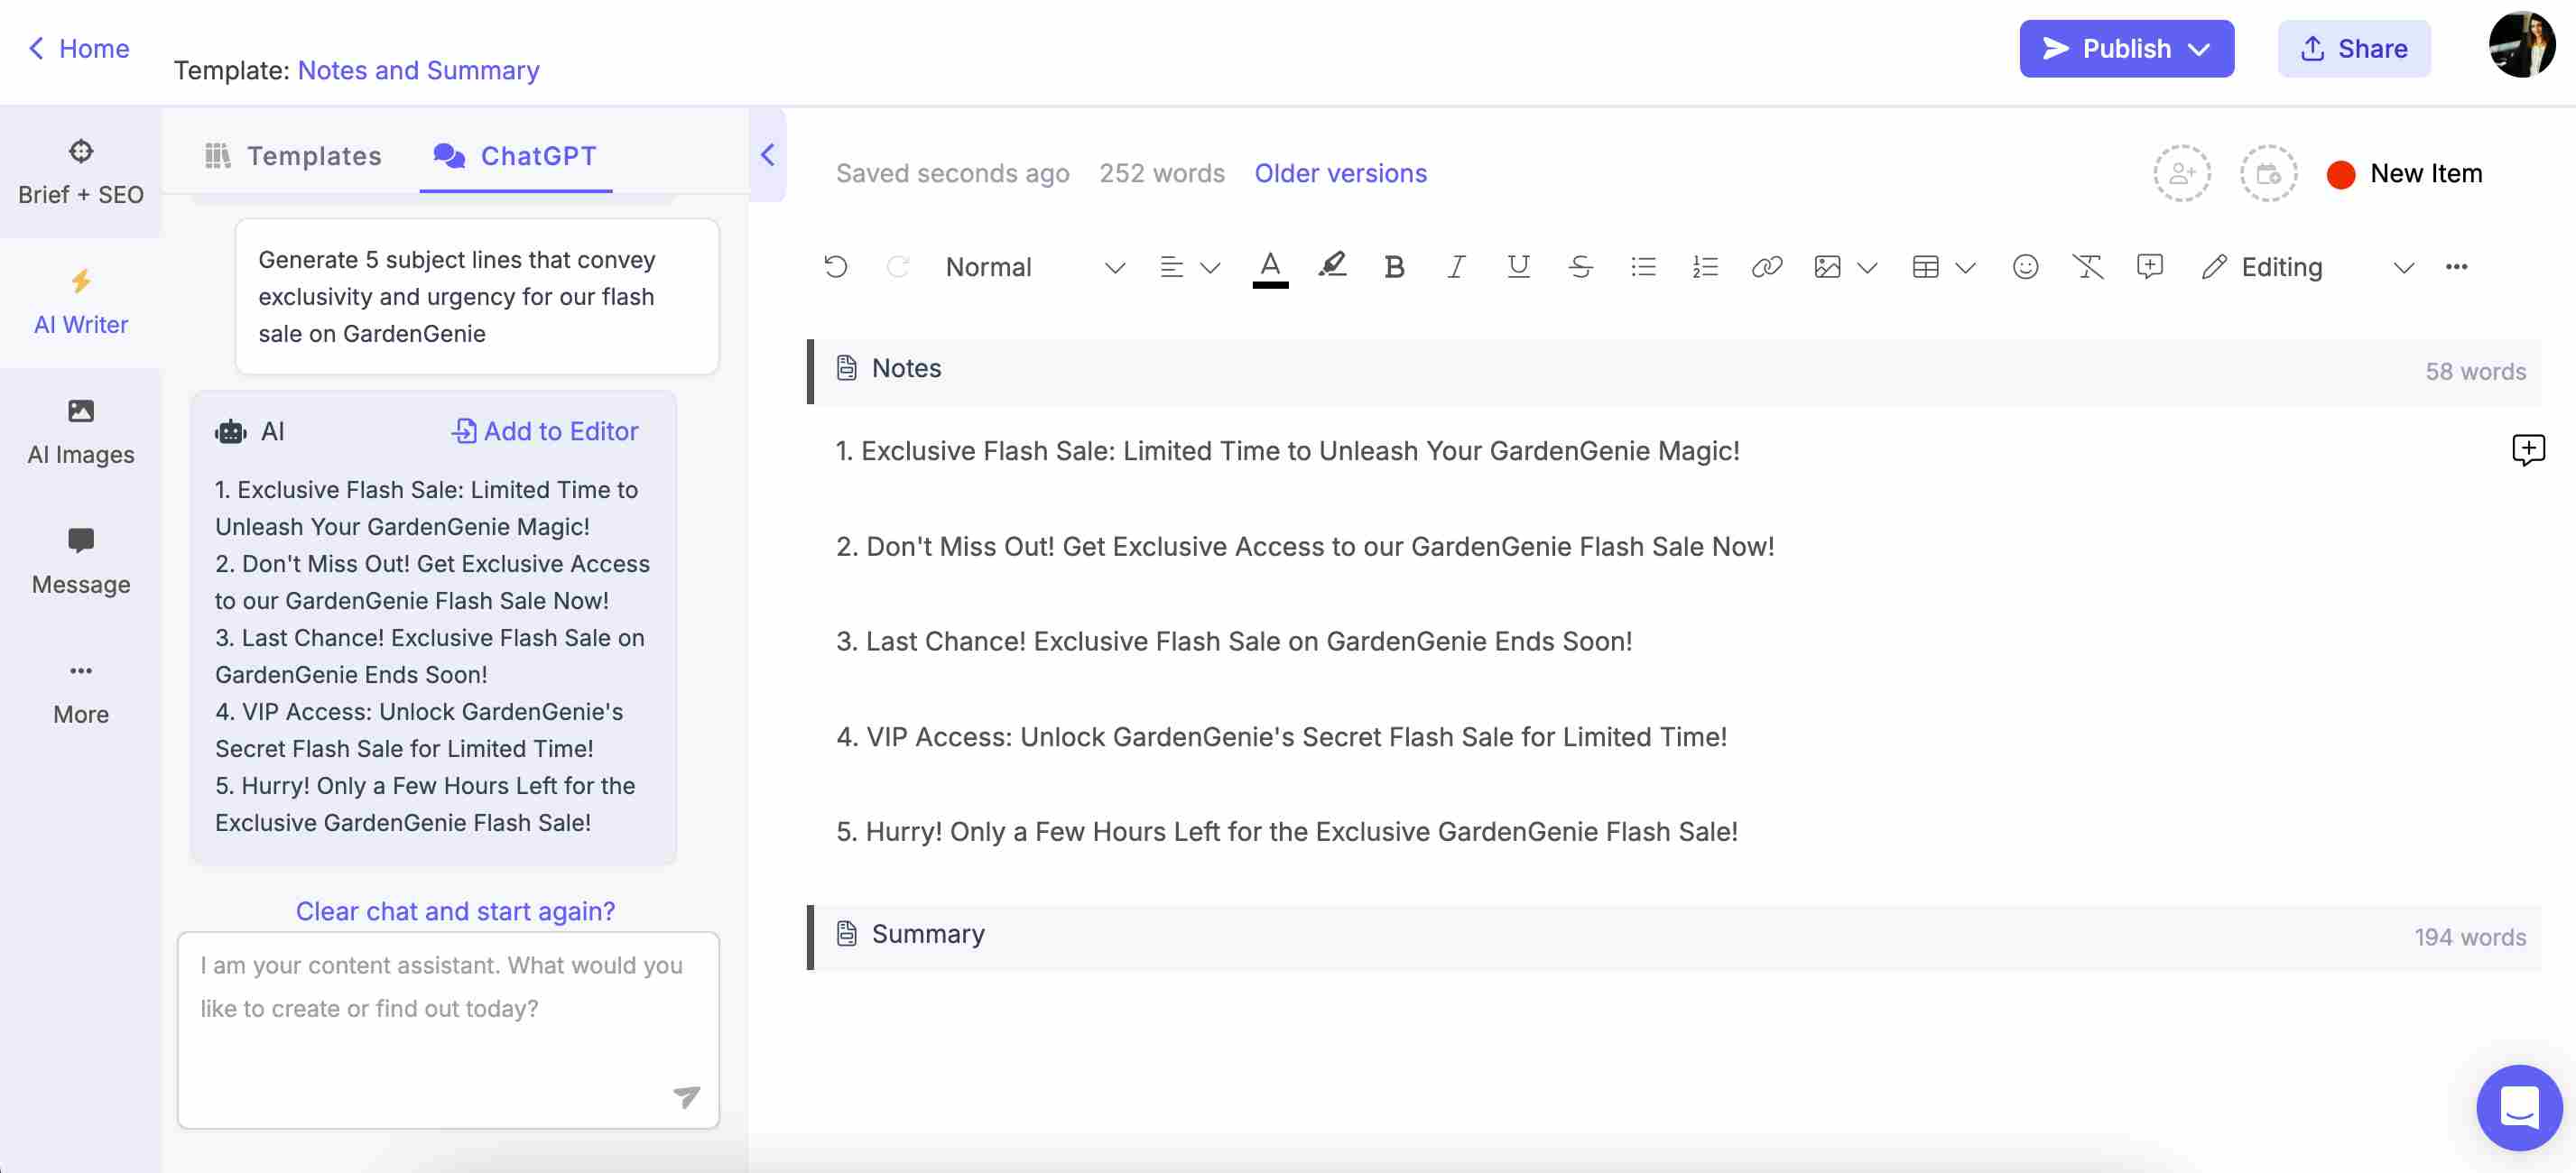
Task: Select the highlighter tool
Action: click(x=1332, y=267)
